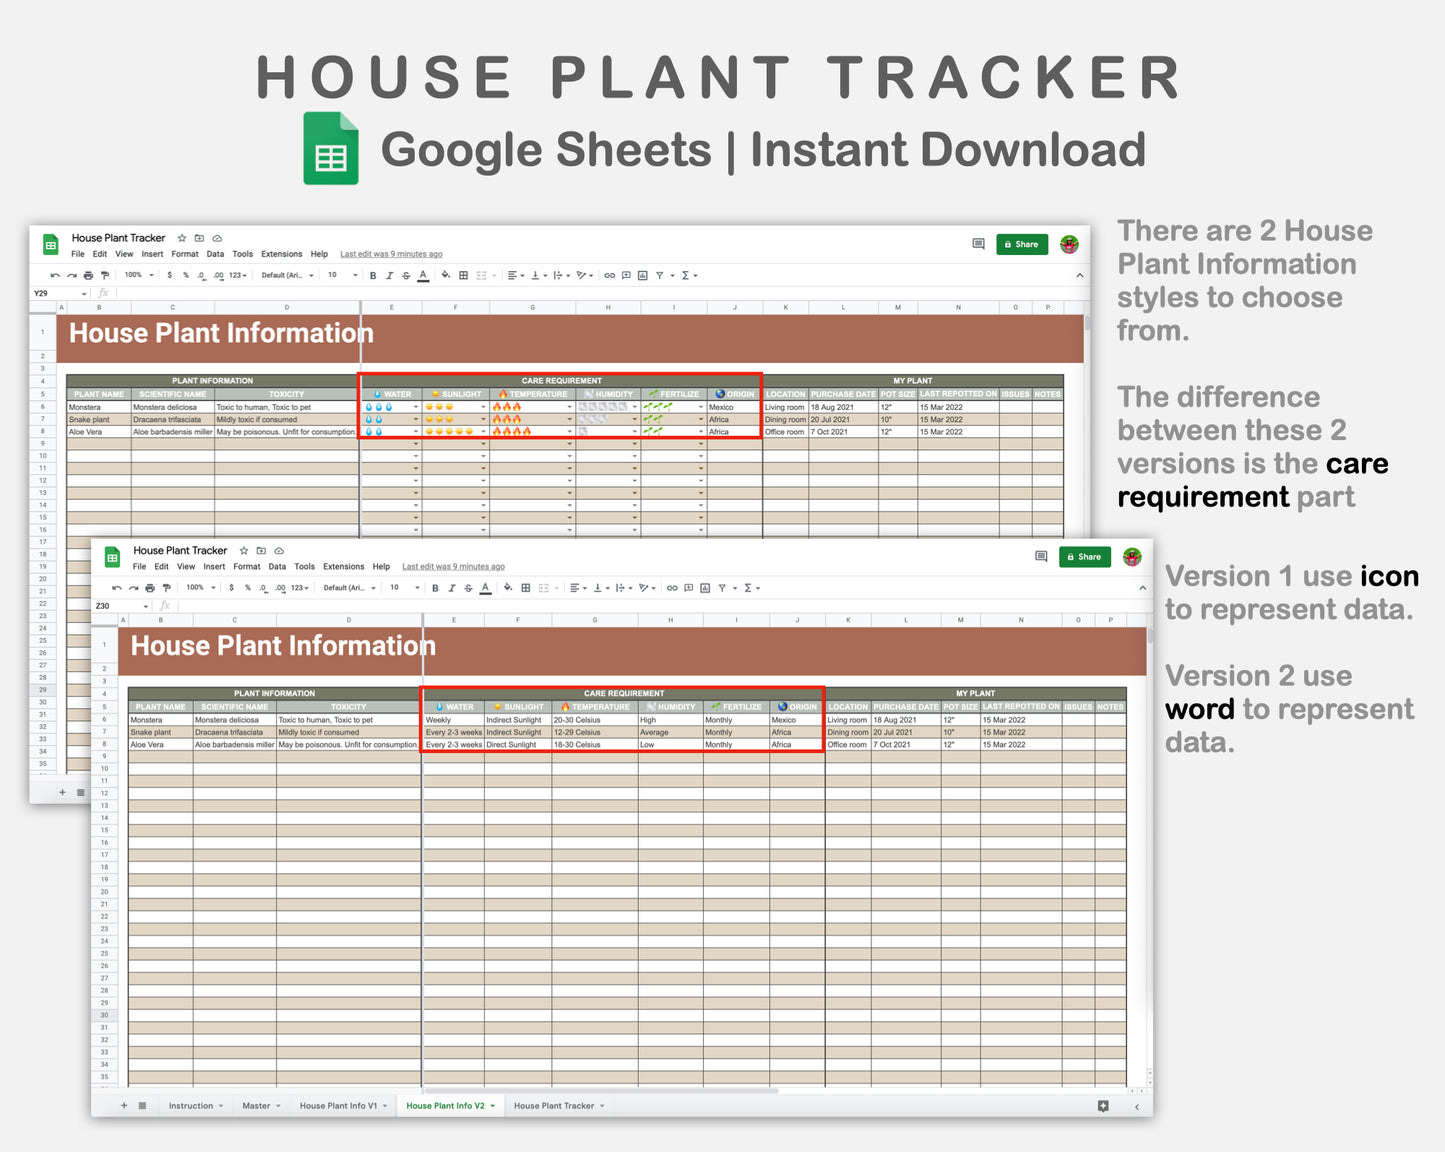The image size is (1445, 1152).
Task: Click the Insert link icon
Action: point(670,588)
